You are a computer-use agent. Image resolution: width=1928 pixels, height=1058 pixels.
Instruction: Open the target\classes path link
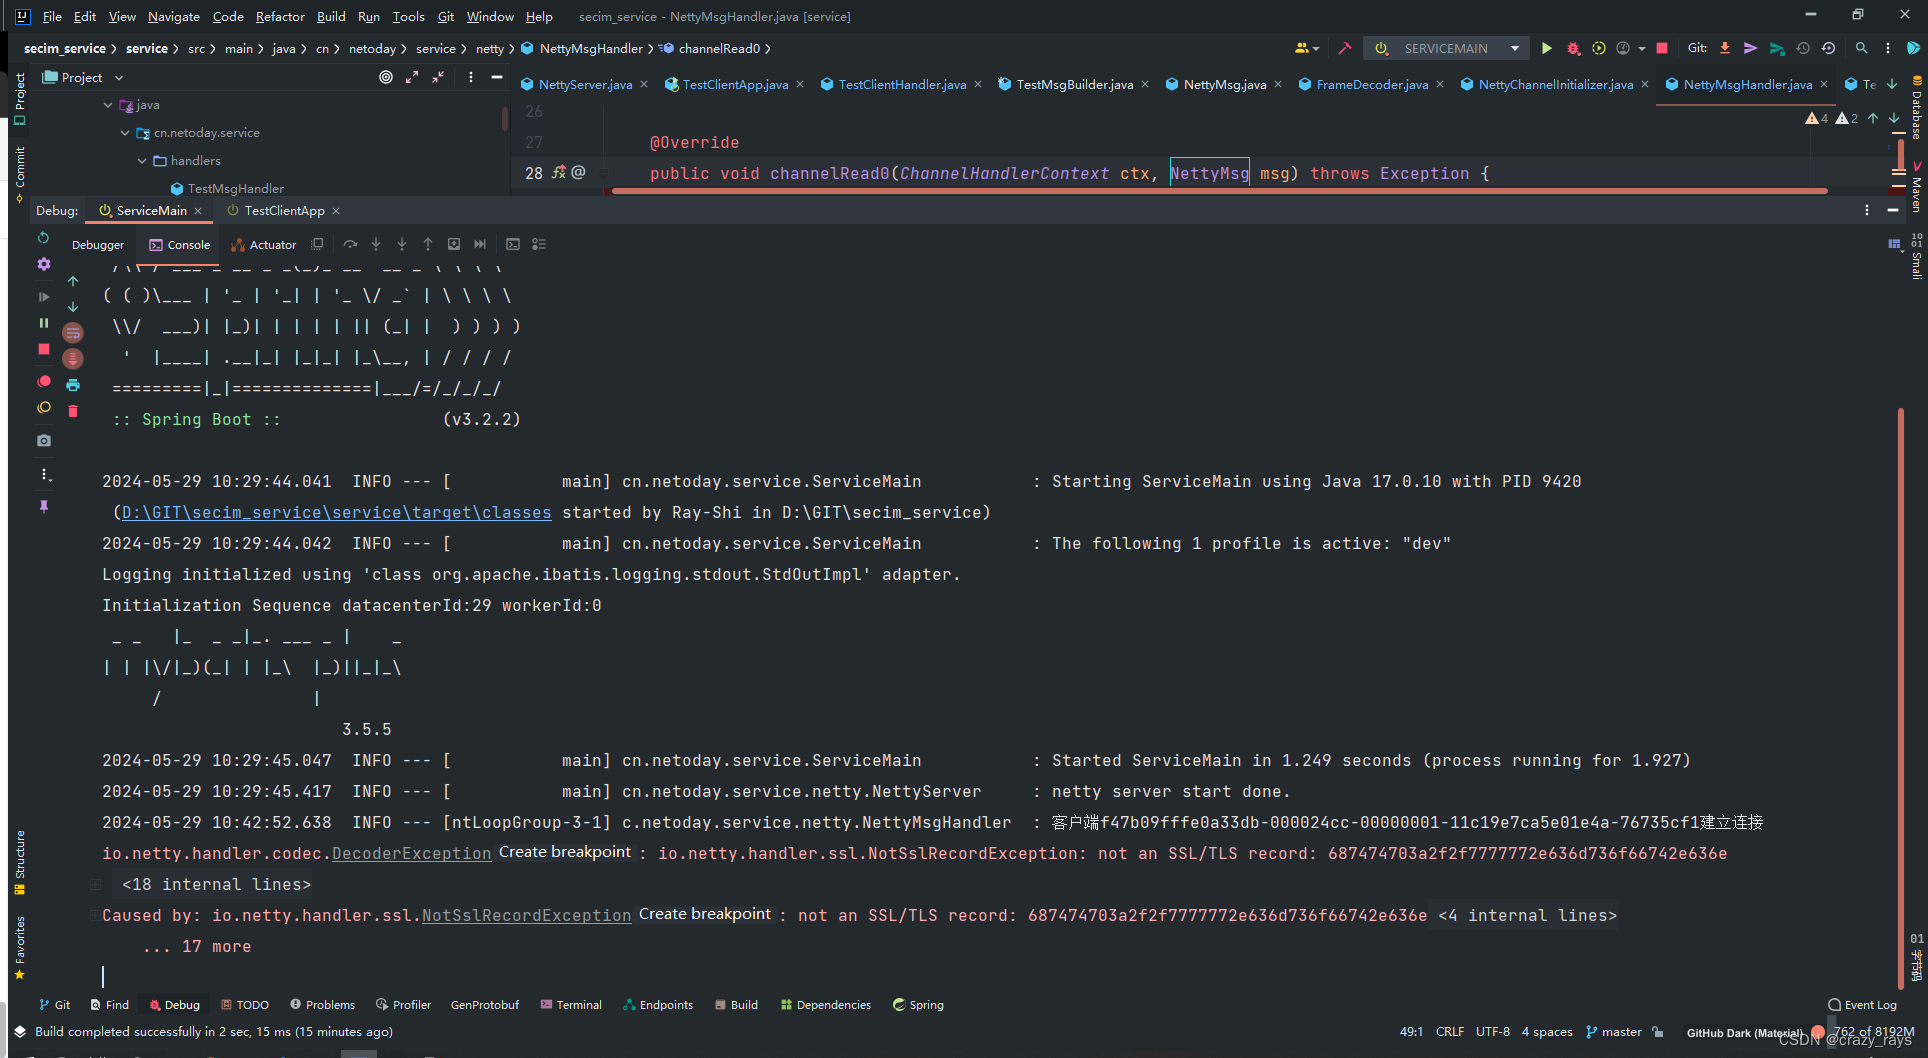336,513
